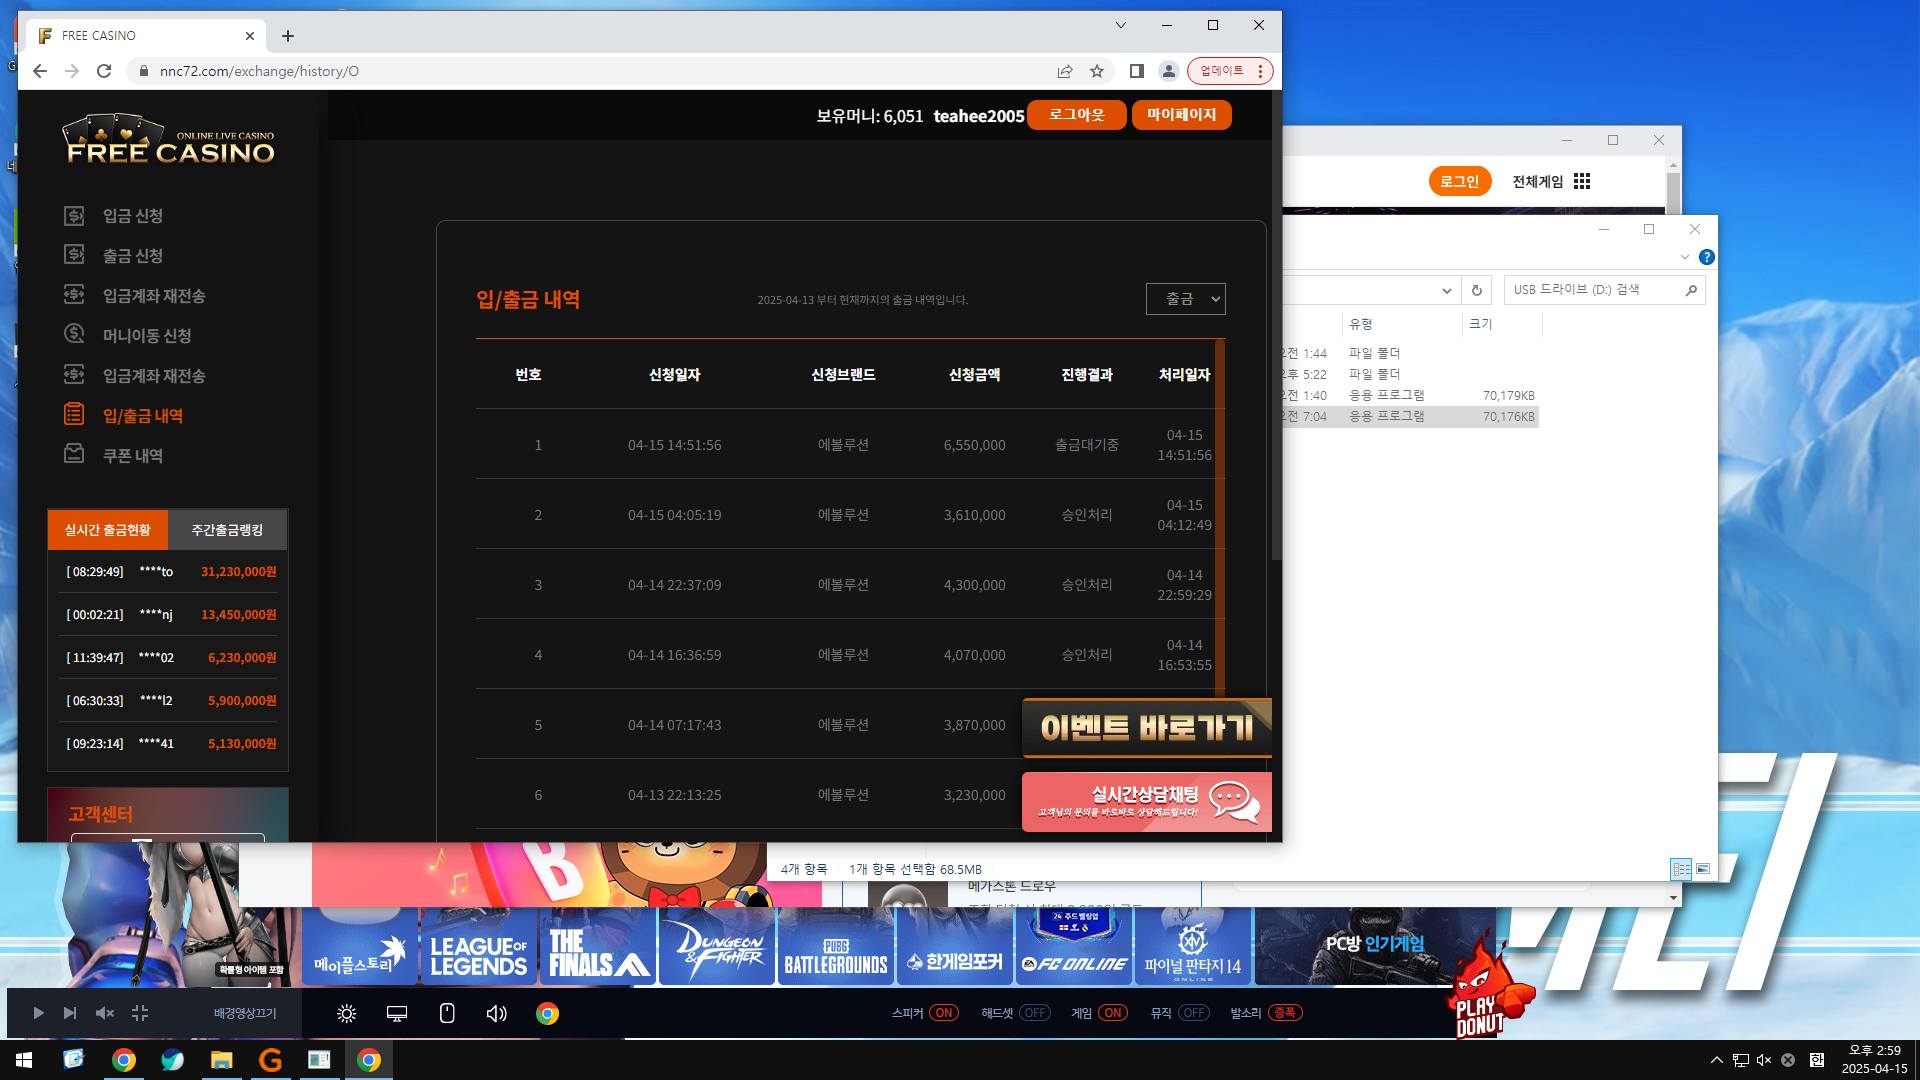Open the Chrome 업데이트 menu

point(1230,71)
